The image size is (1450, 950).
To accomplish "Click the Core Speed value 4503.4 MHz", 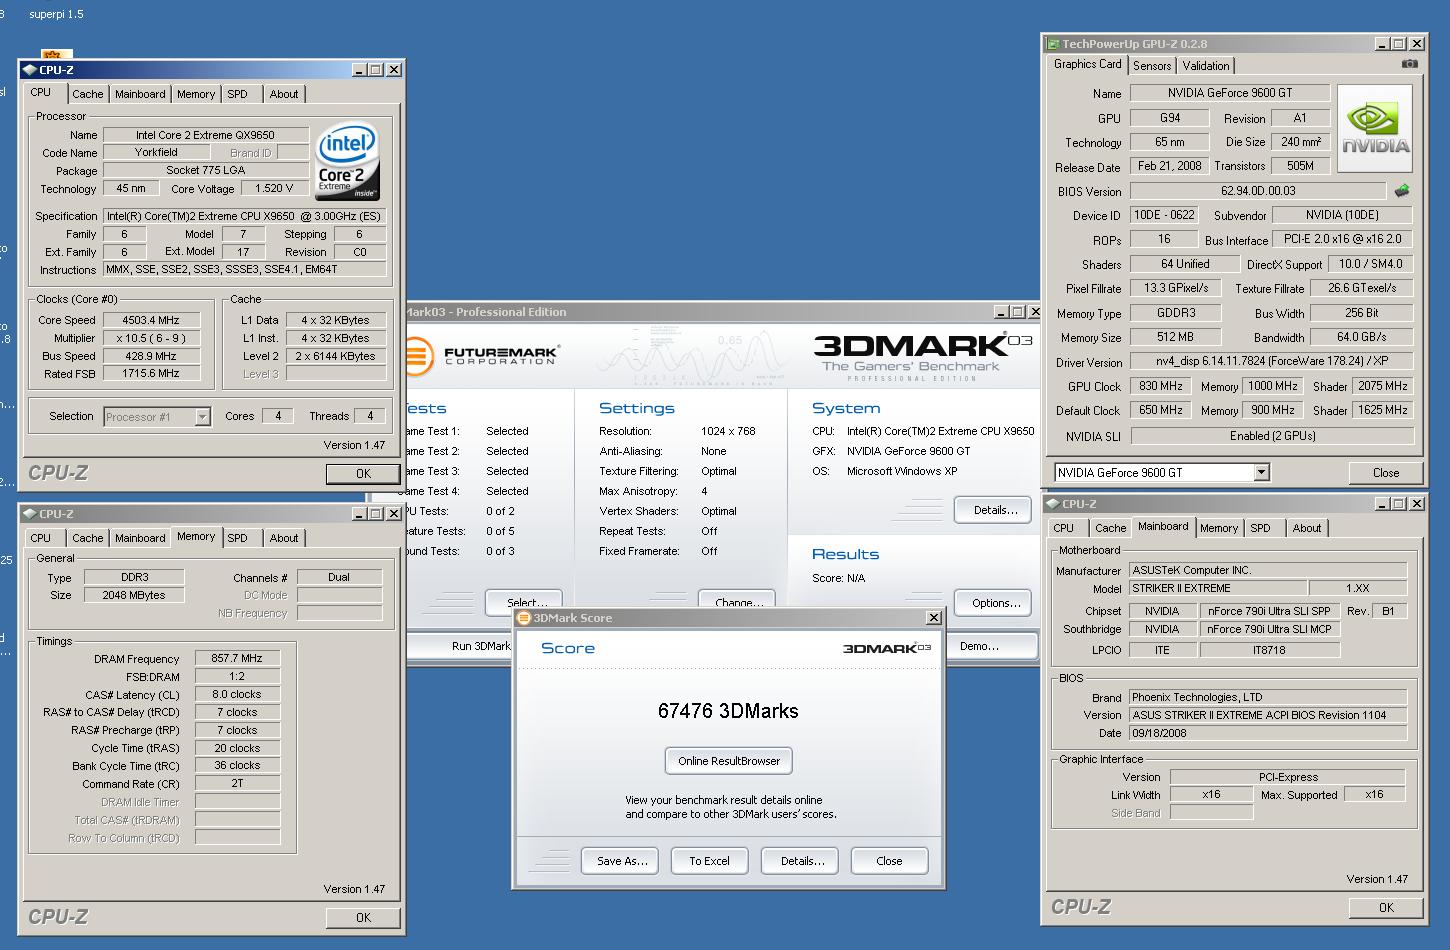I will click(x=151, y=320).
